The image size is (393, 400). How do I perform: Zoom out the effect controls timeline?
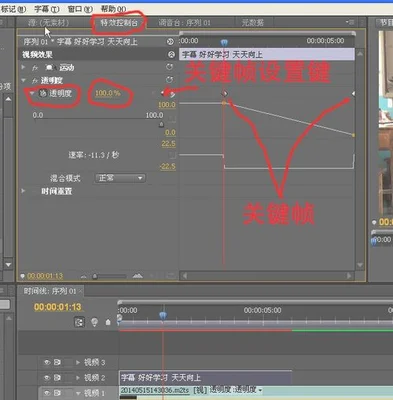[84, 276]
